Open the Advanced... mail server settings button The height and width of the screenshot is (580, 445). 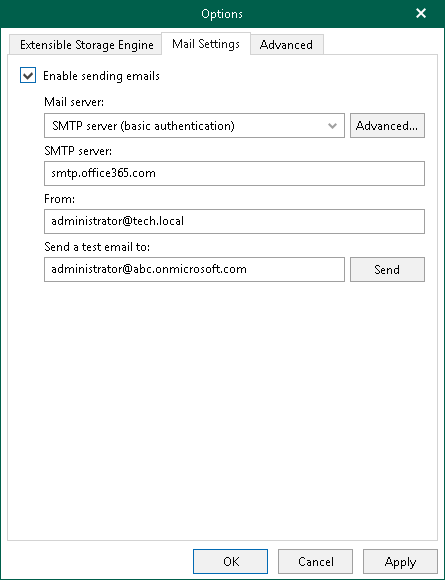coord(387,126)
